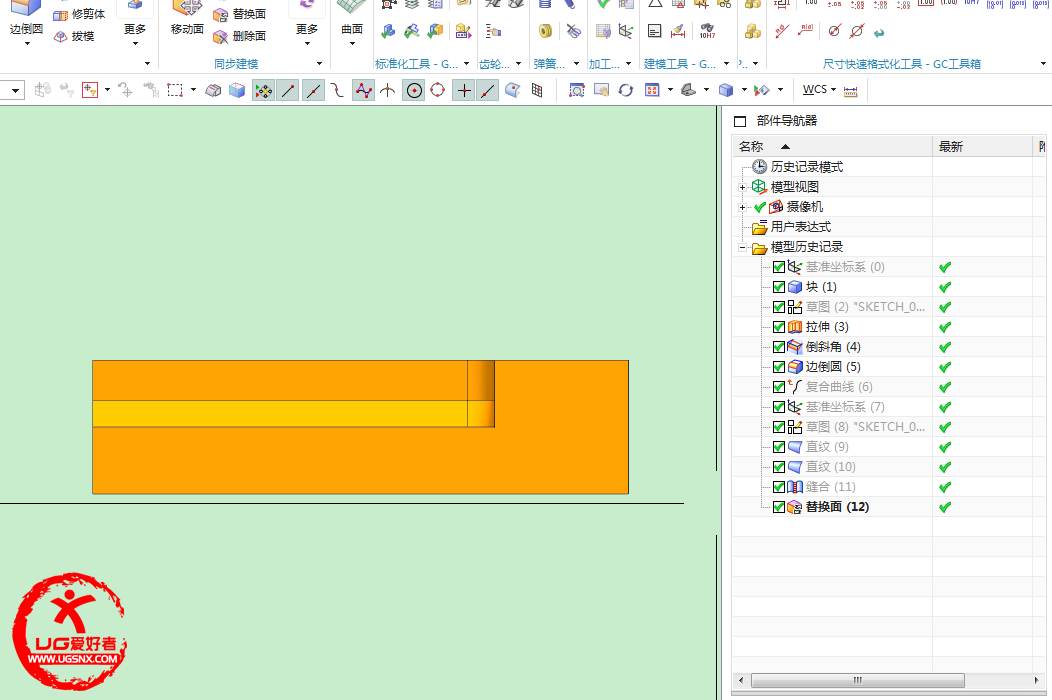Click the orange block model in viewport
1052x700 pixels.
(x=360, y=427)
